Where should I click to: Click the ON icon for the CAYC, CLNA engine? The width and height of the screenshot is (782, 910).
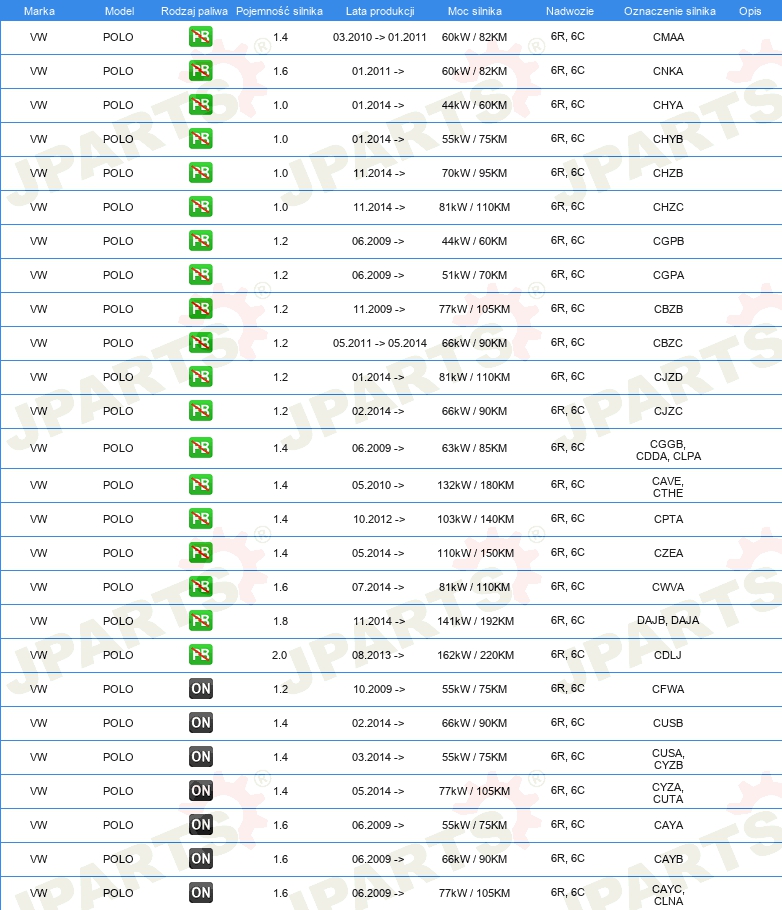[x=200, y=893]
